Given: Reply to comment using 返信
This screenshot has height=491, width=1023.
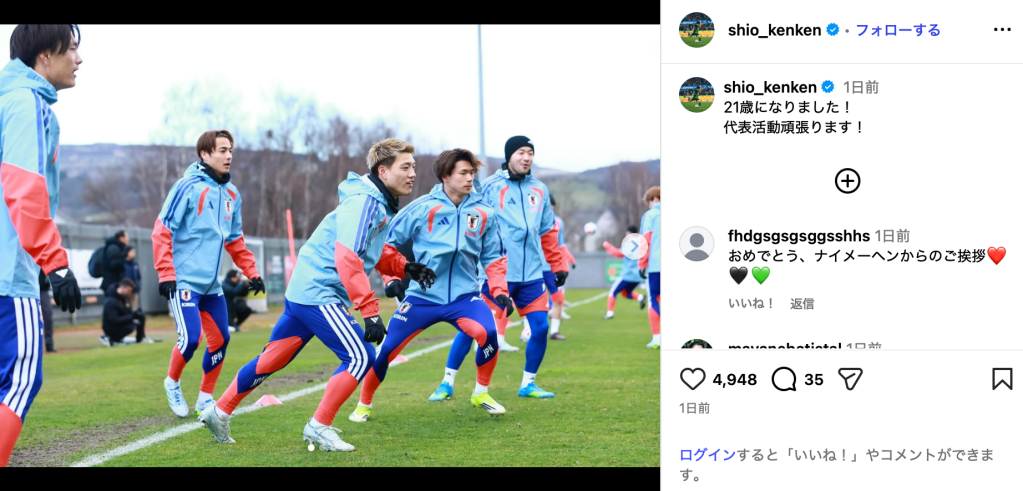Looking at the screenshot, I should click(x=802, y=304).
